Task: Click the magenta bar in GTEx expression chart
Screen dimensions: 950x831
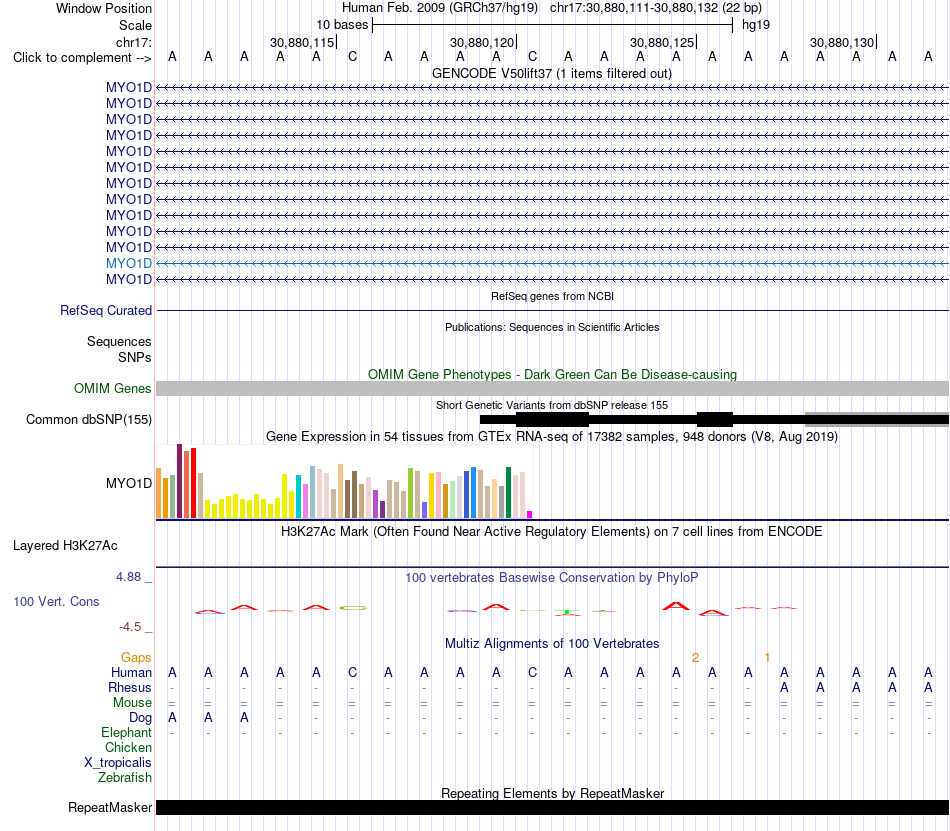Action: tap(530, 515)
